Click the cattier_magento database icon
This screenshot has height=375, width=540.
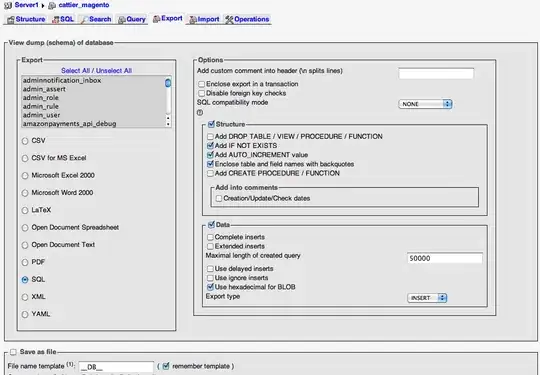pyautogui.click(x=52, y=5)
